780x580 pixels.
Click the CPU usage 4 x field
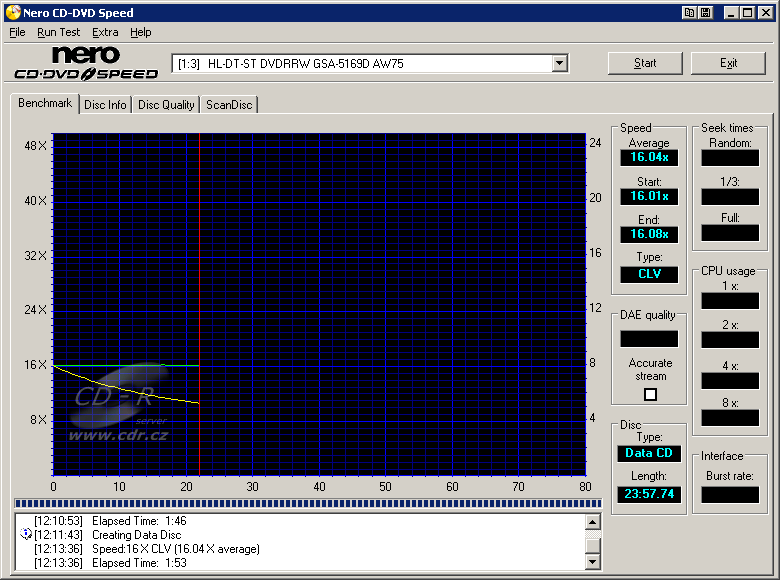coord(730,381)
